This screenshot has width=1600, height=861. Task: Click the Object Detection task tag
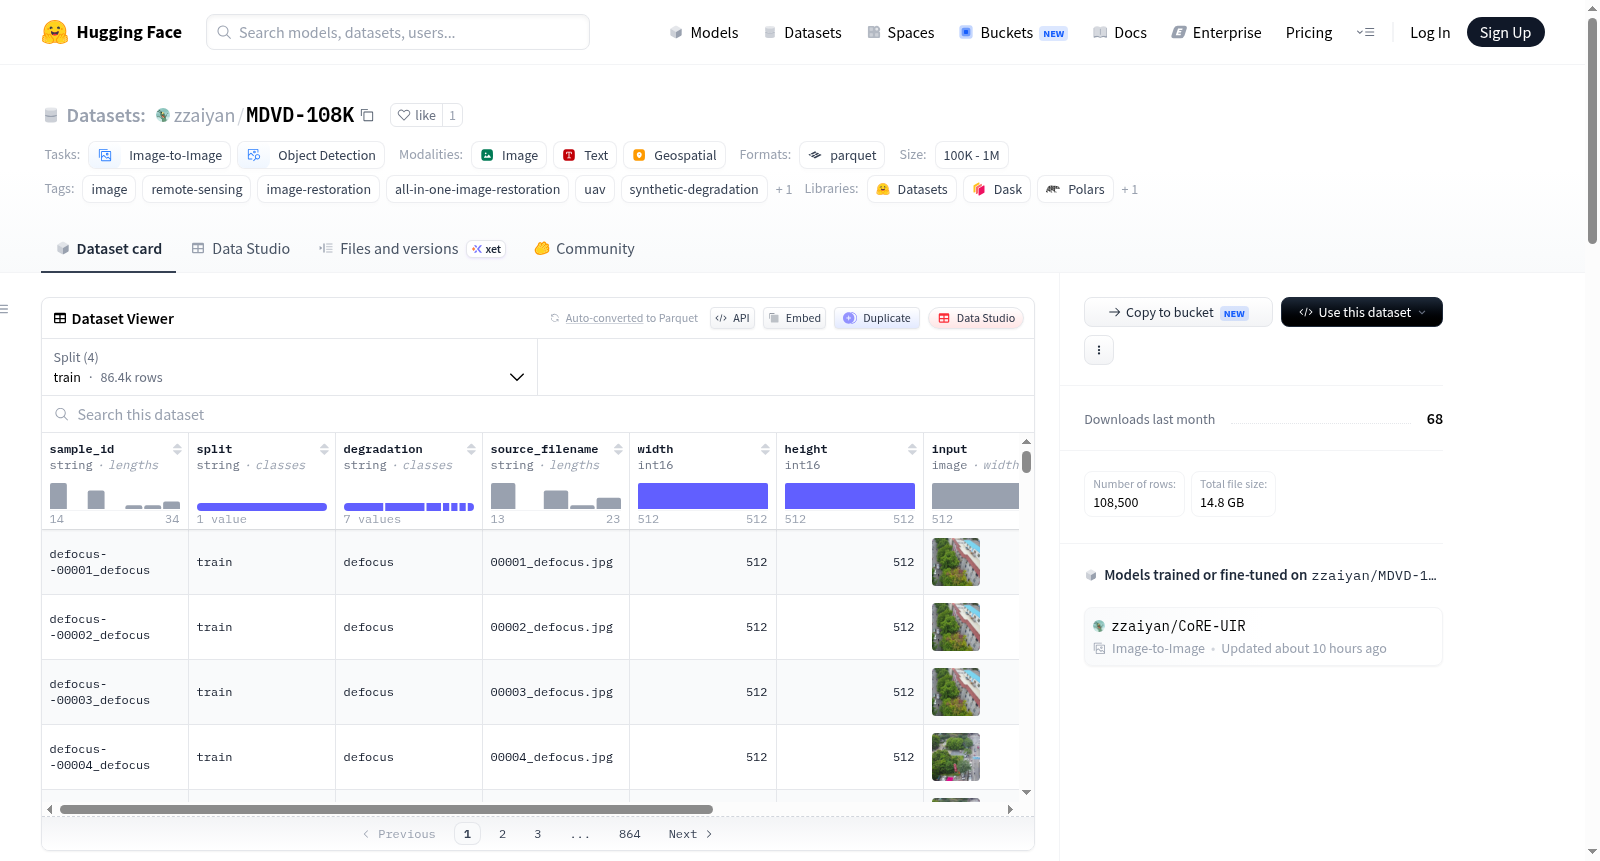[311, 155]
